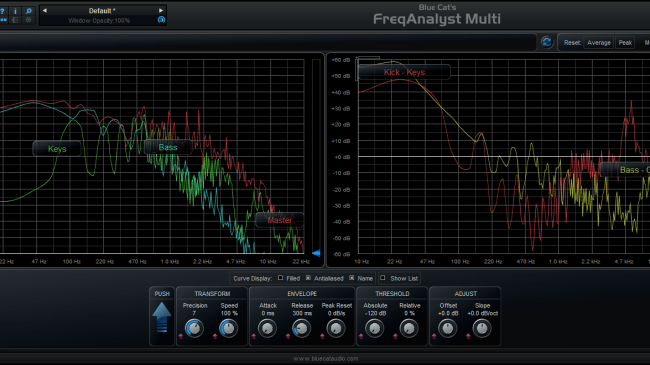Screen dimensions: 650x365
Task: Click the Relative threshold knob
Action: coord(409,328)
